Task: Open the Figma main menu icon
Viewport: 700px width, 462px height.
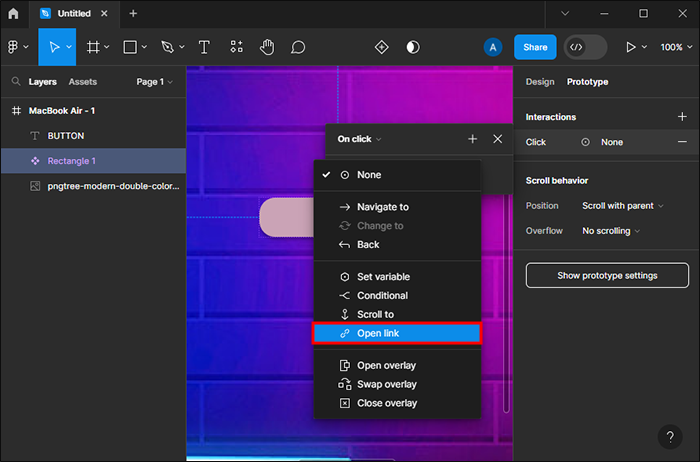Action: tap(14, 47)
